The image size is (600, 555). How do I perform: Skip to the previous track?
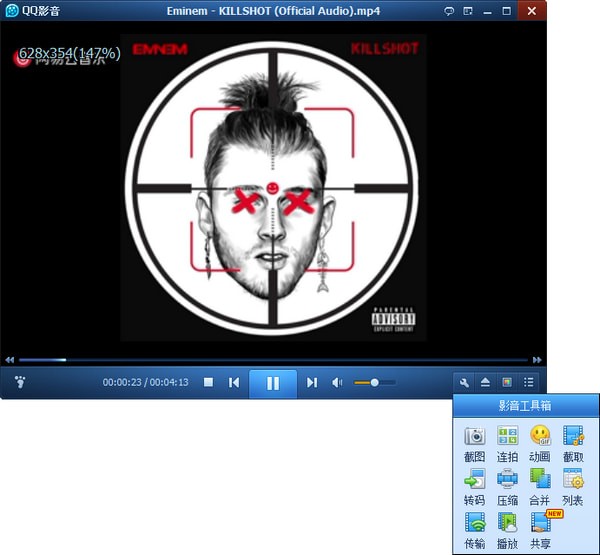234,382
